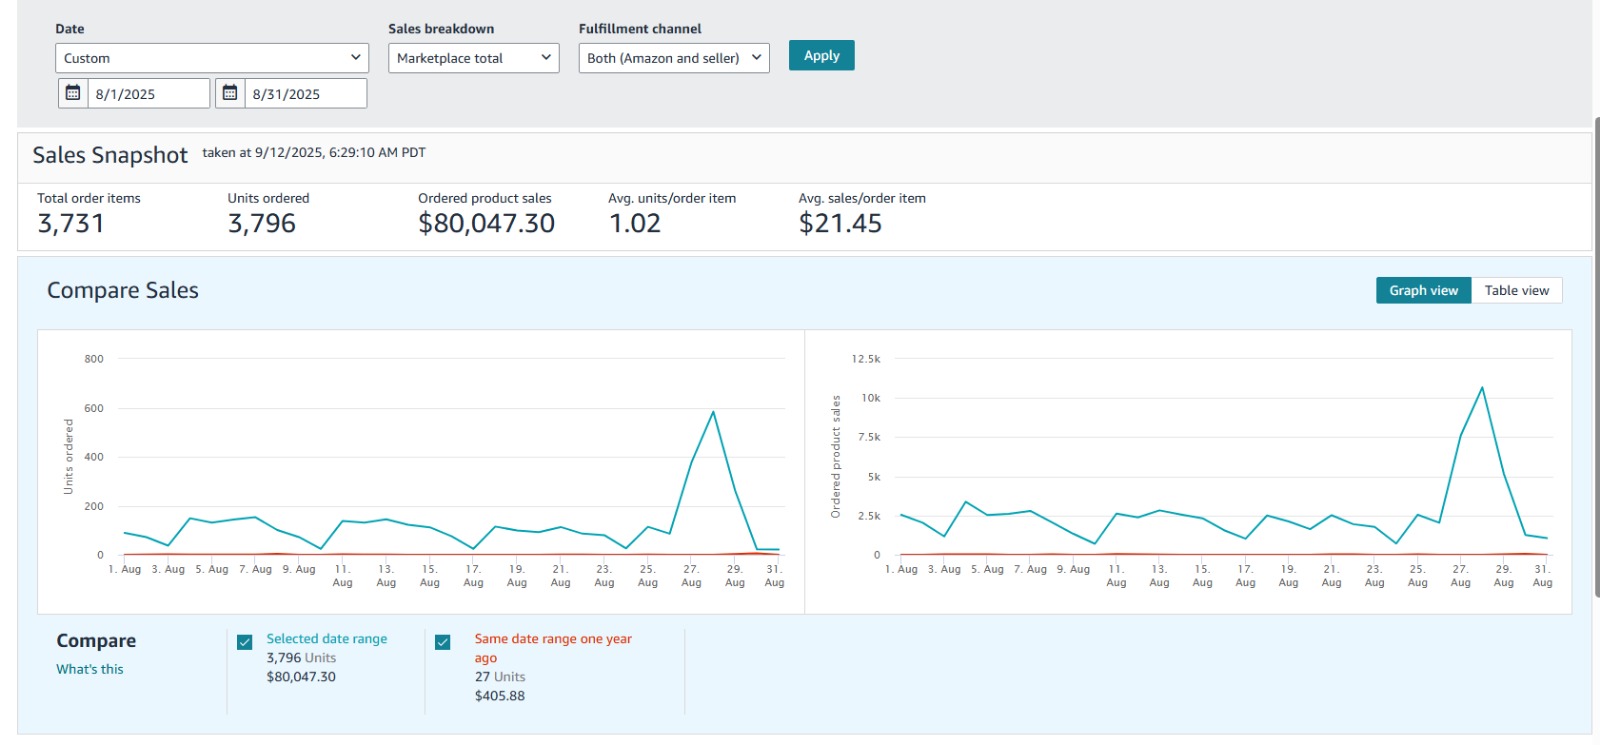Click the 8/31/2025 end date field
Viewport: 1600px width, 745px height.
306,94
